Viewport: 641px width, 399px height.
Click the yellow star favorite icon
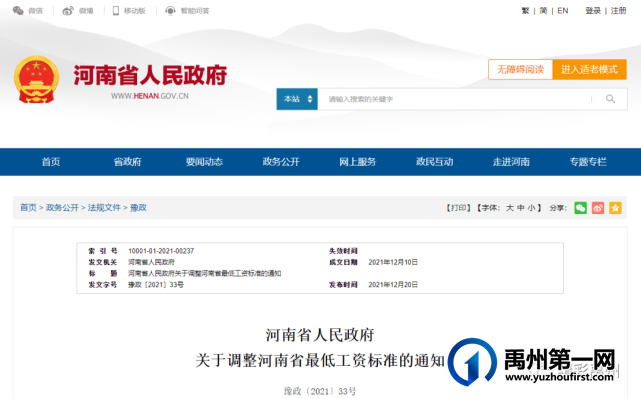click(615, 208)
